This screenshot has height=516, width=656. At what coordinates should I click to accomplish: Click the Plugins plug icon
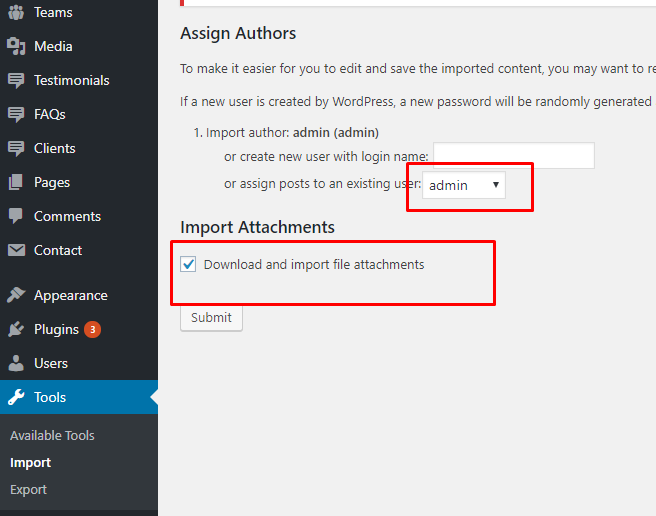[16, 329]
